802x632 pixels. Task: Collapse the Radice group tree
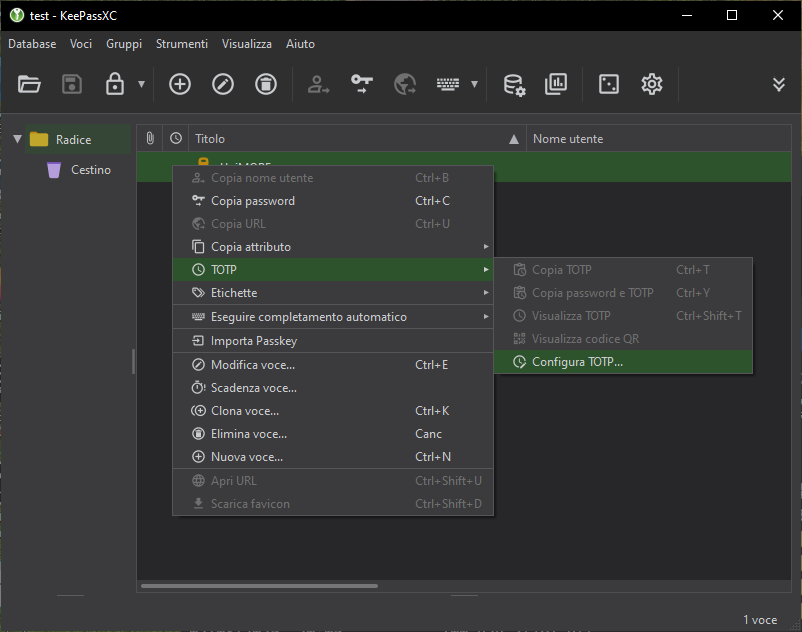point(17,139)
